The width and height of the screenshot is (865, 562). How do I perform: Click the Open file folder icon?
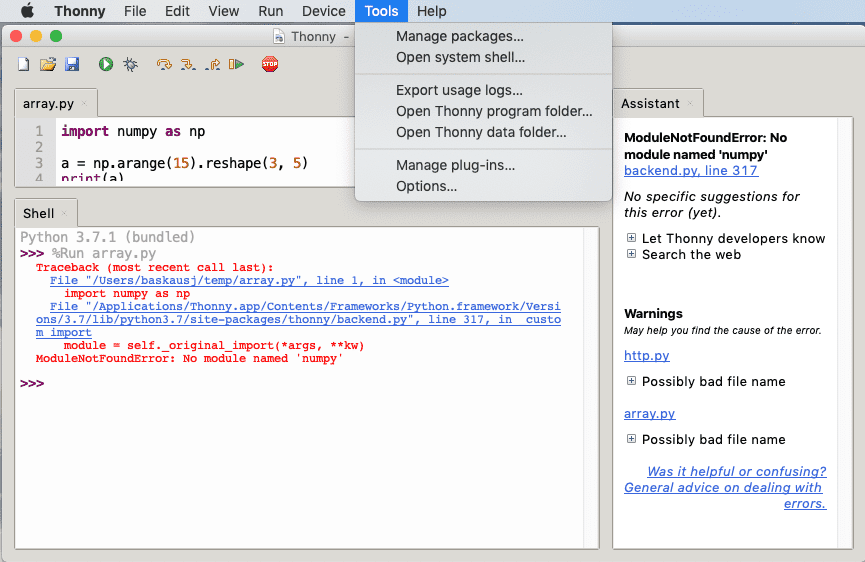[48, 65]
